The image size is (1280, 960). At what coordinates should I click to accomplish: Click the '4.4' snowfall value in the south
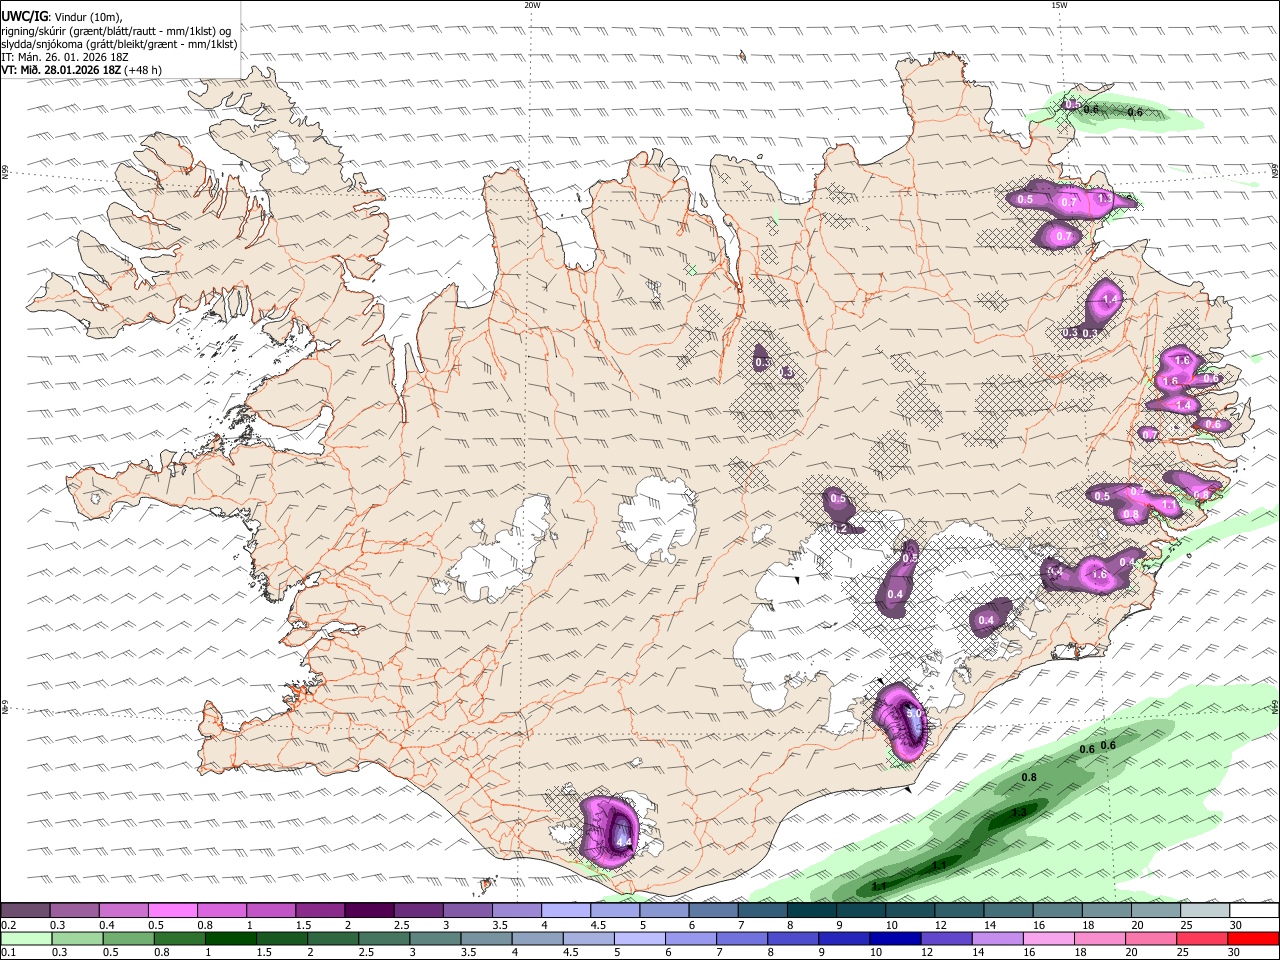(623, 843)
